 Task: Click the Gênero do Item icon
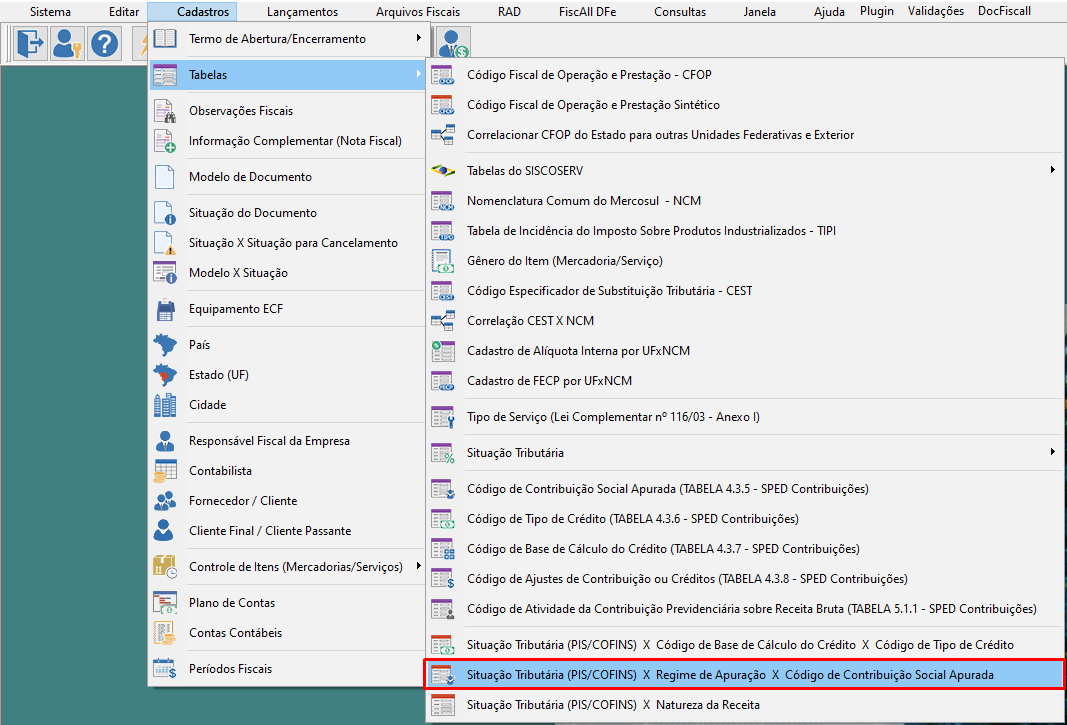point(442,261)
